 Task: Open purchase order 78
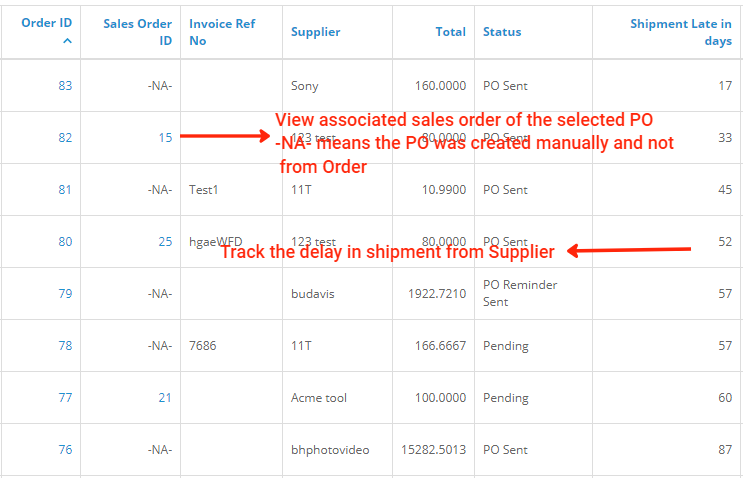click(x=65, y=346)
